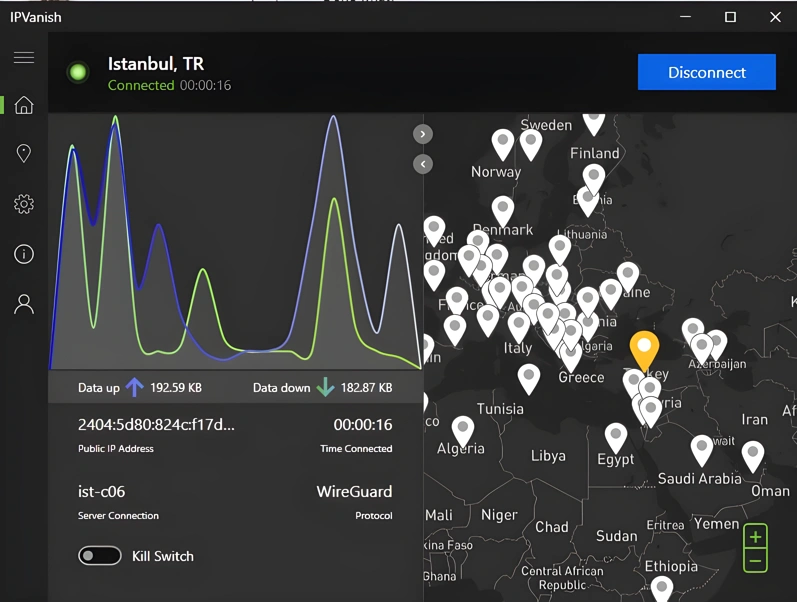Click the Disconnect button
Viewport: 797px width, 602px height.
pyautogui.click(x=707, y=72)
